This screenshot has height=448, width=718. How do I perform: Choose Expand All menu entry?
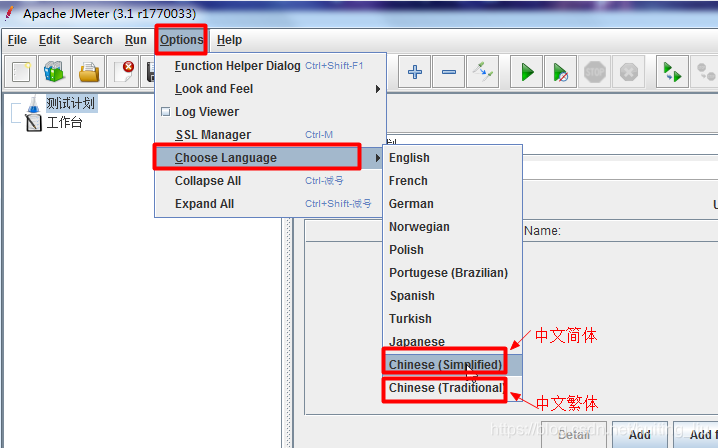[x=270, y=203]
